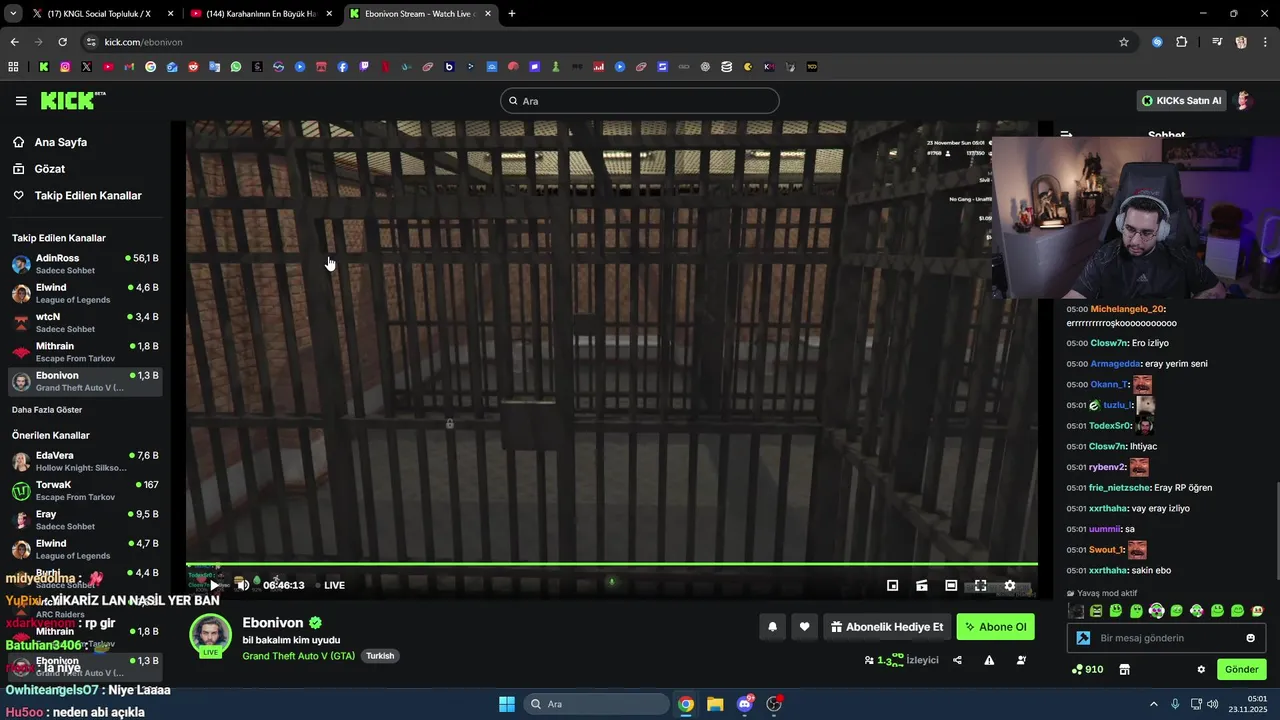Click the Gönder send button

[1242, 669]
